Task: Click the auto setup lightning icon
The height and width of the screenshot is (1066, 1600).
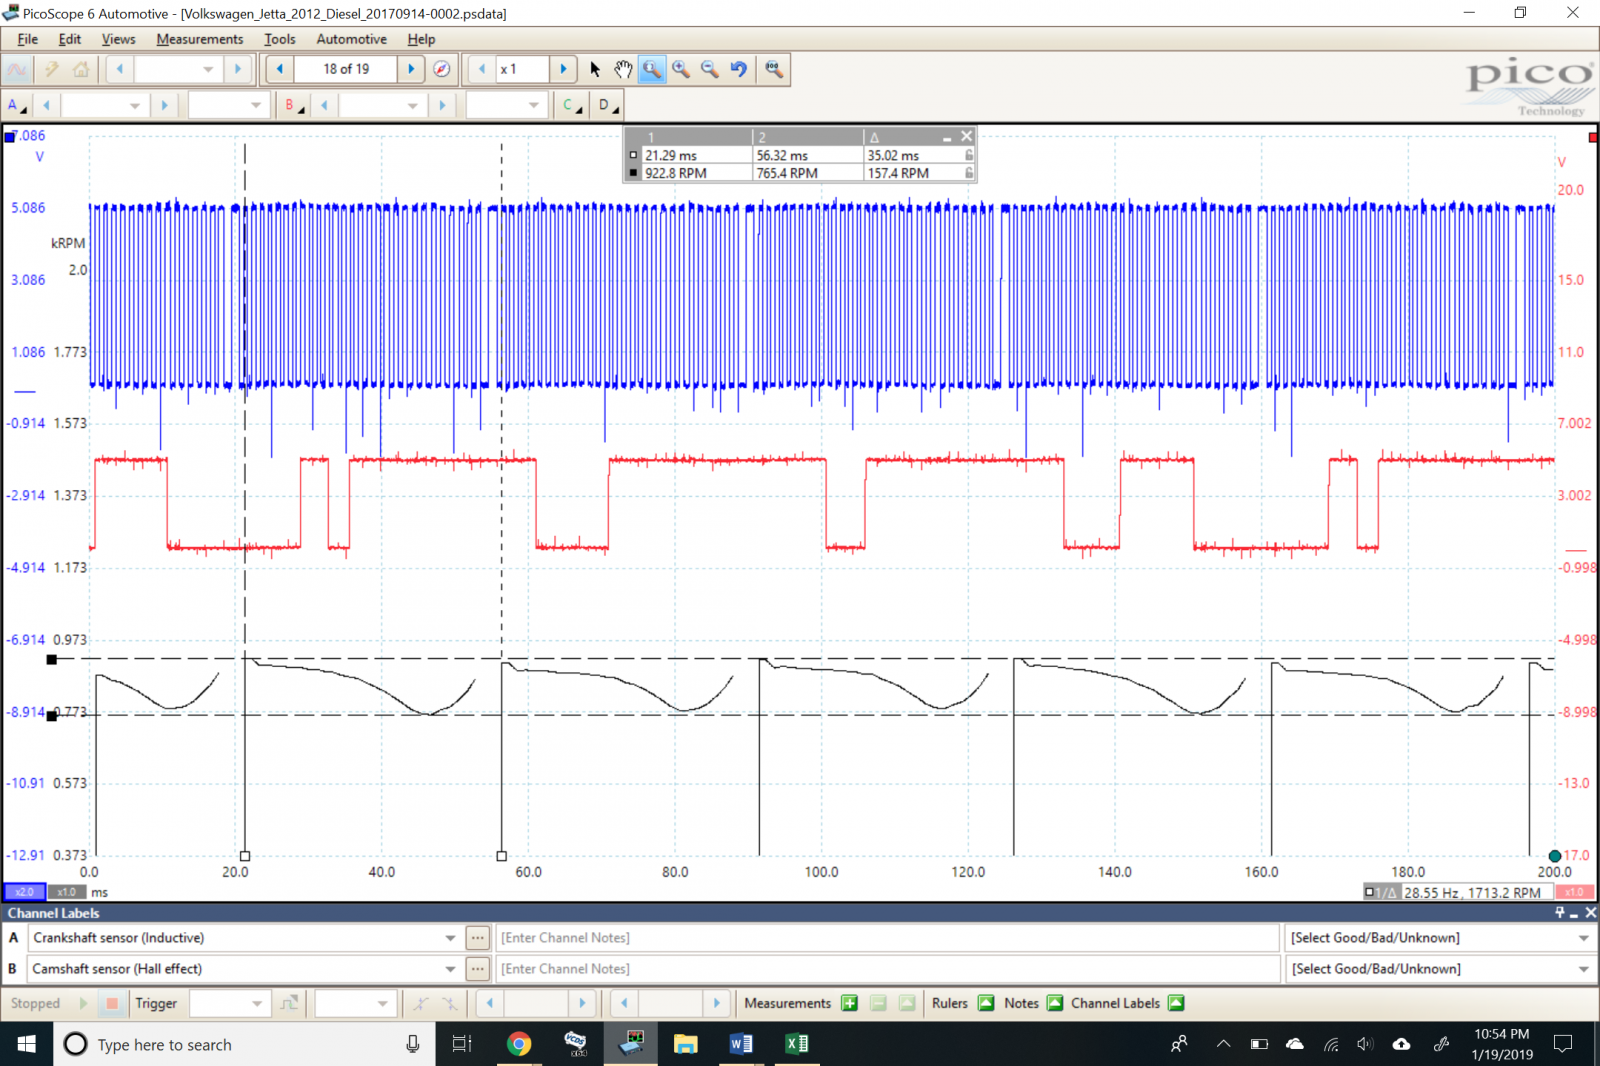Action: 51,69
